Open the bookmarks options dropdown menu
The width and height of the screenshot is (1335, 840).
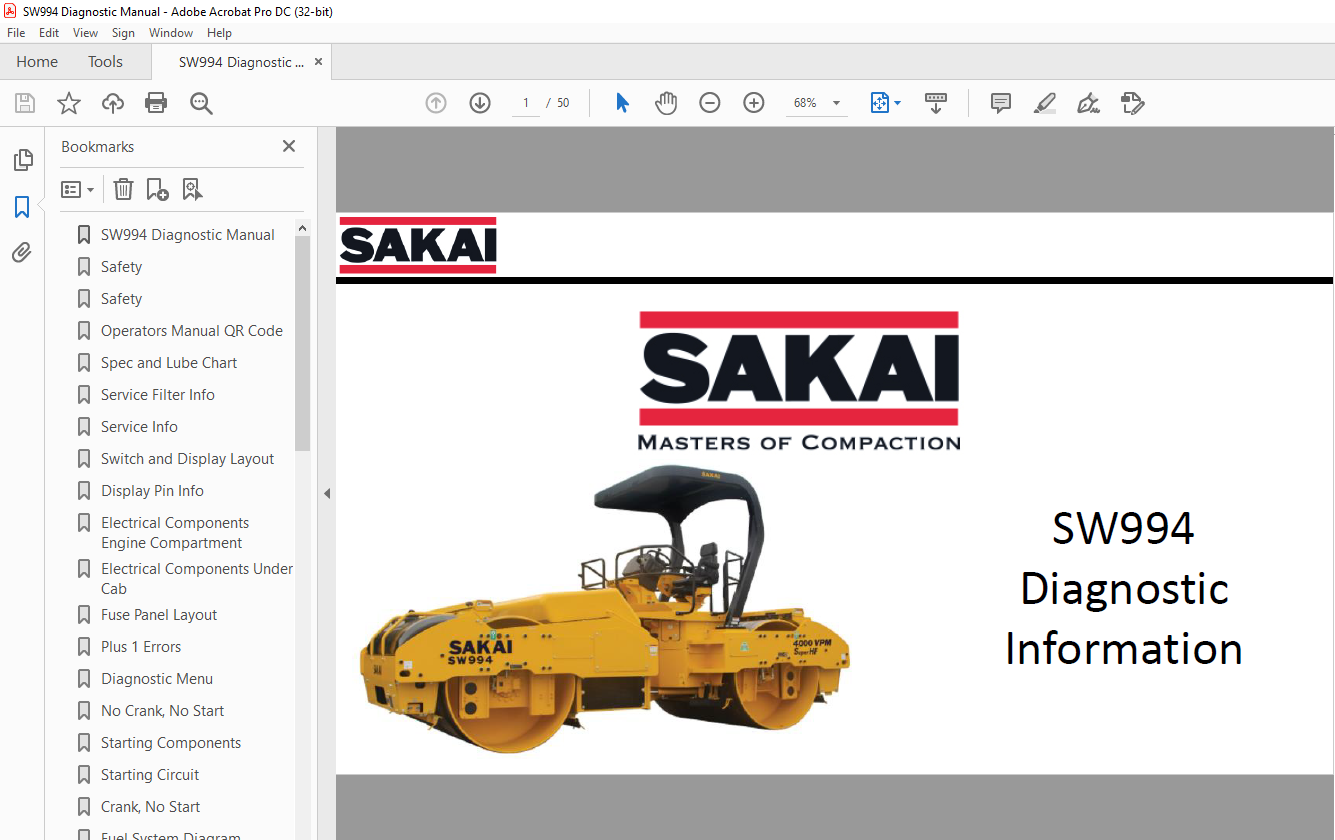tap(78, 189)
